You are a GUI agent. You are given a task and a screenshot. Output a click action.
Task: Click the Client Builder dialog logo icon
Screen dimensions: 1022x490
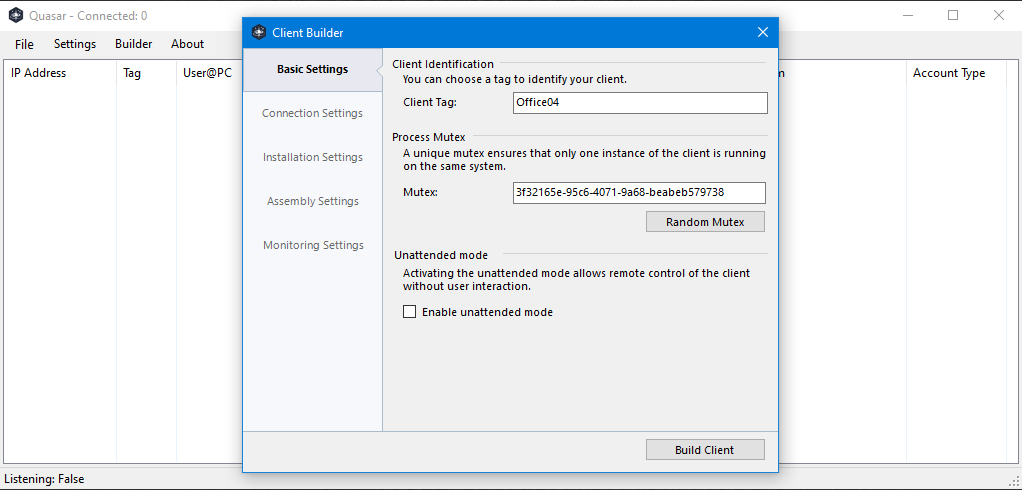(x=259, y=33)
